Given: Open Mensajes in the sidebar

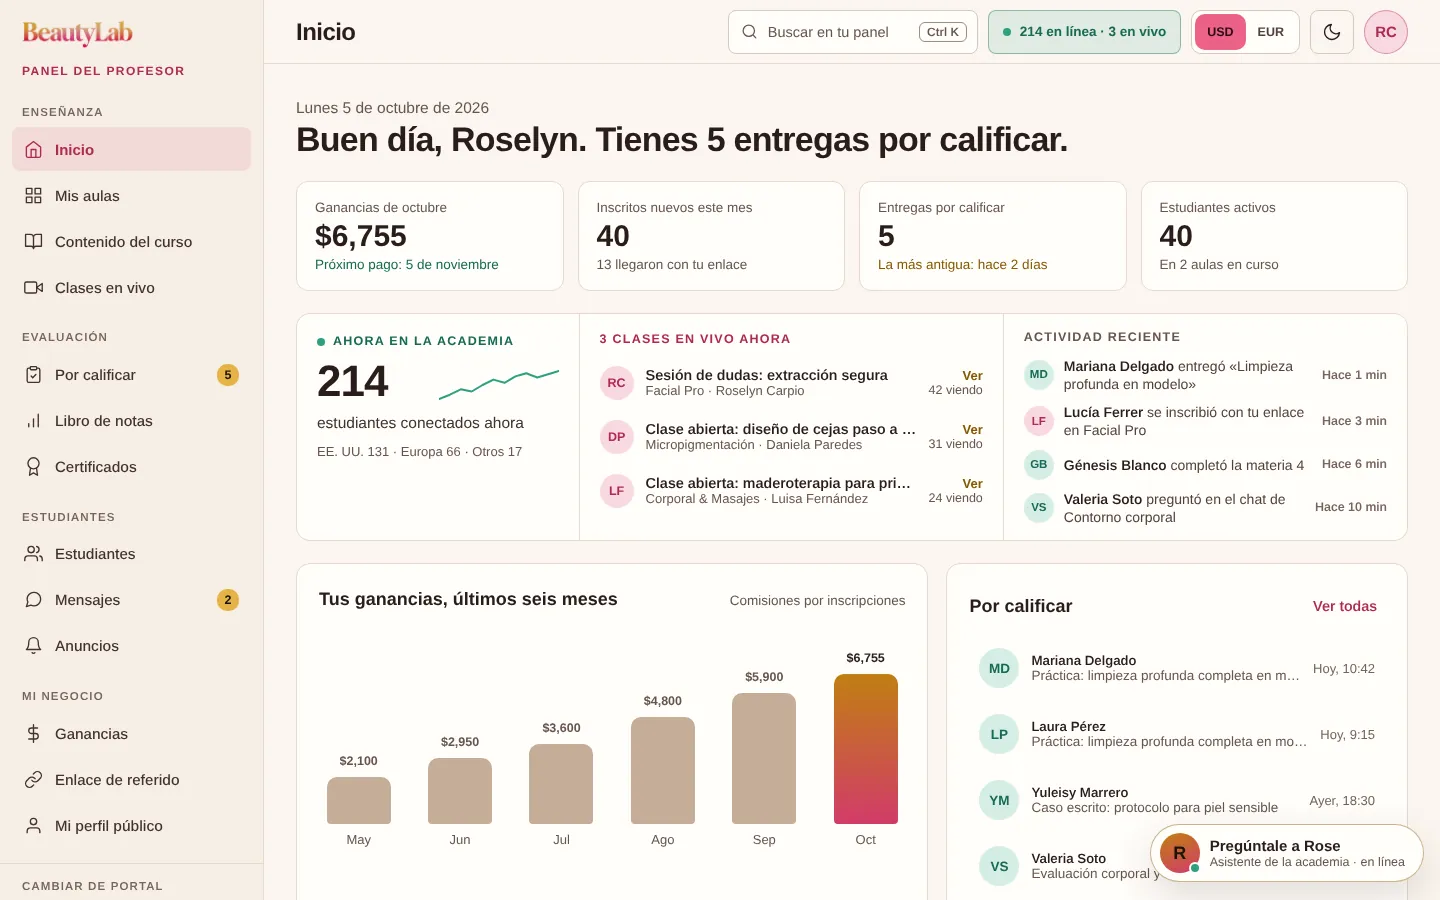Looking at the screenshot, I should pyautogui.click(x=132, y=600).
